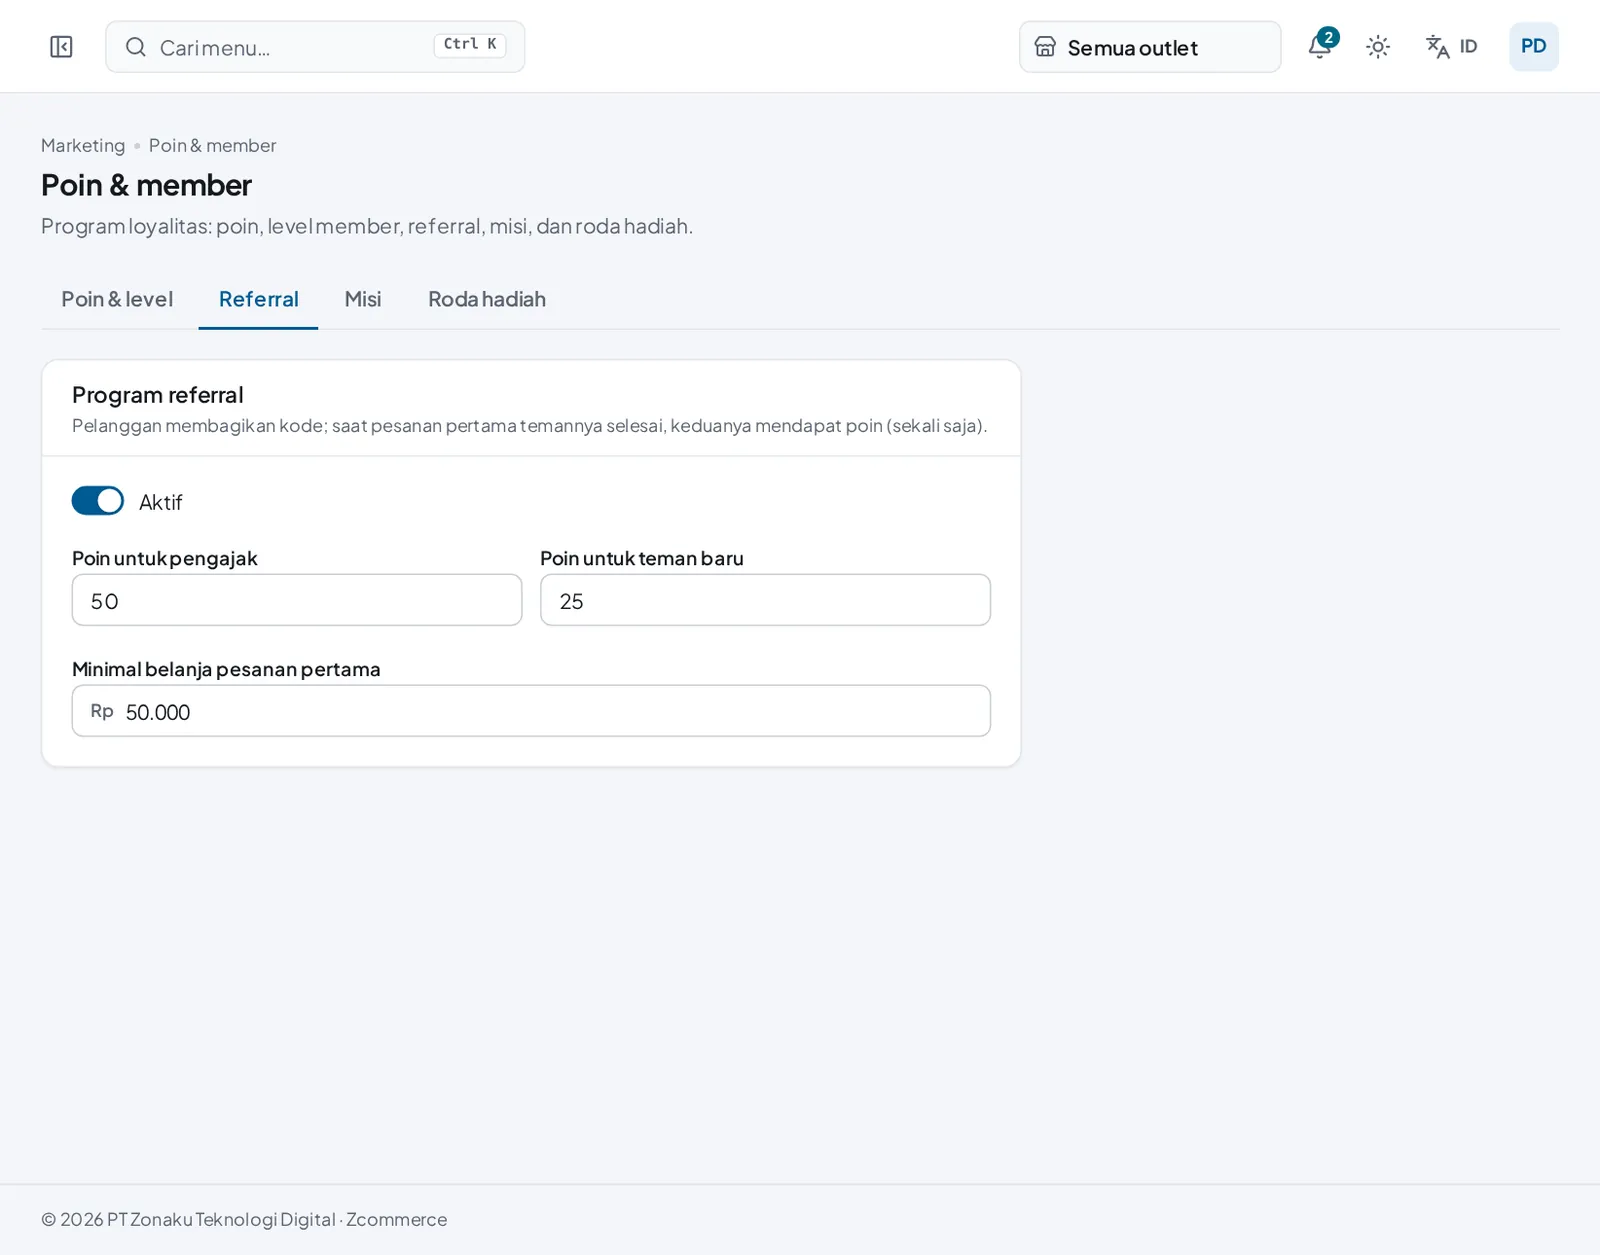Switch language via ID translate icon
This screenshot has height=1255, width=1600.
(x=1451, y=47)
